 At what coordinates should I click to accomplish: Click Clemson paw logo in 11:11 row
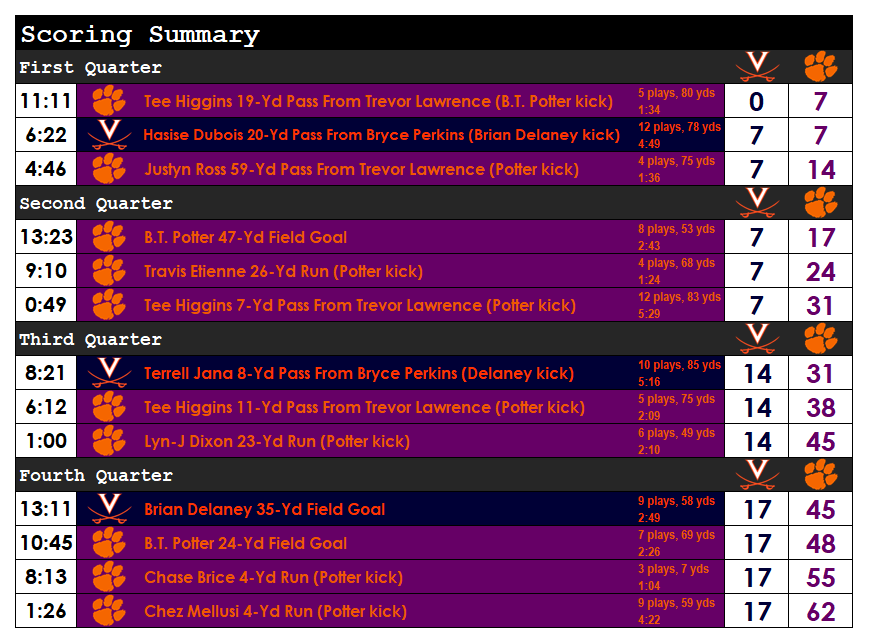(109, 101)
